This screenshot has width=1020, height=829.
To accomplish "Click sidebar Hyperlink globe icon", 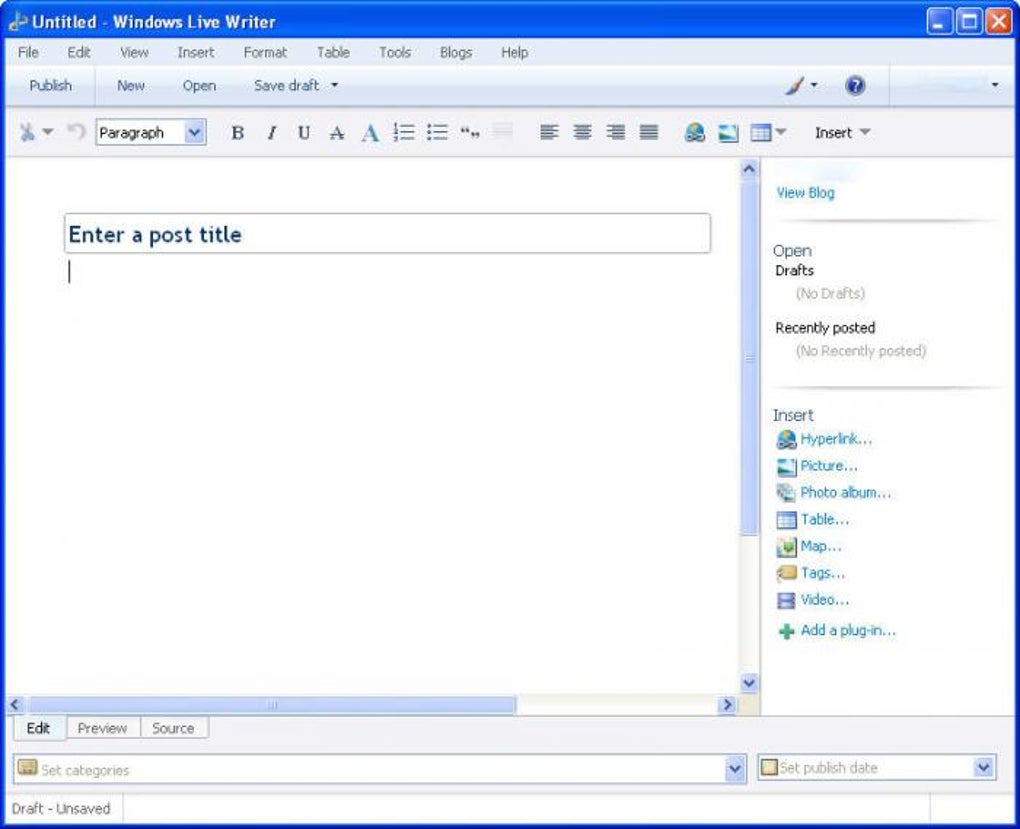I will [786, 440].
